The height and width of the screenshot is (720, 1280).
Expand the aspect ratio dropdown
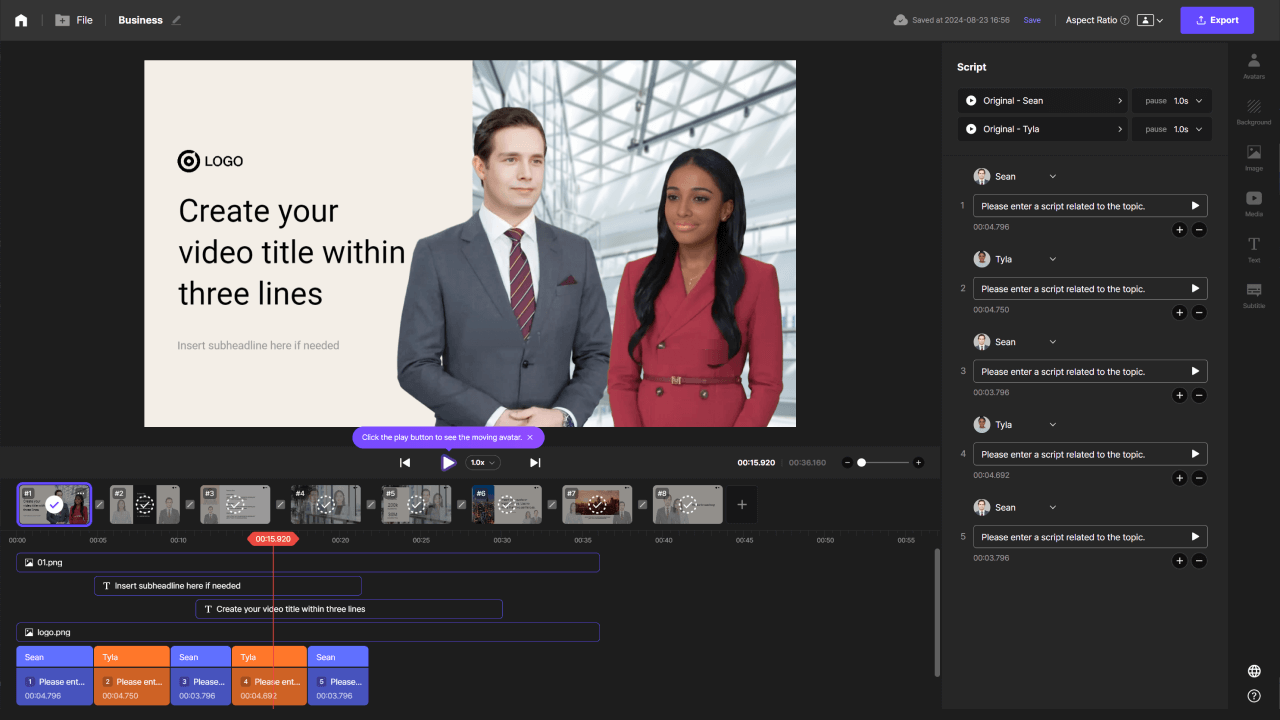tap(1150, 20)
